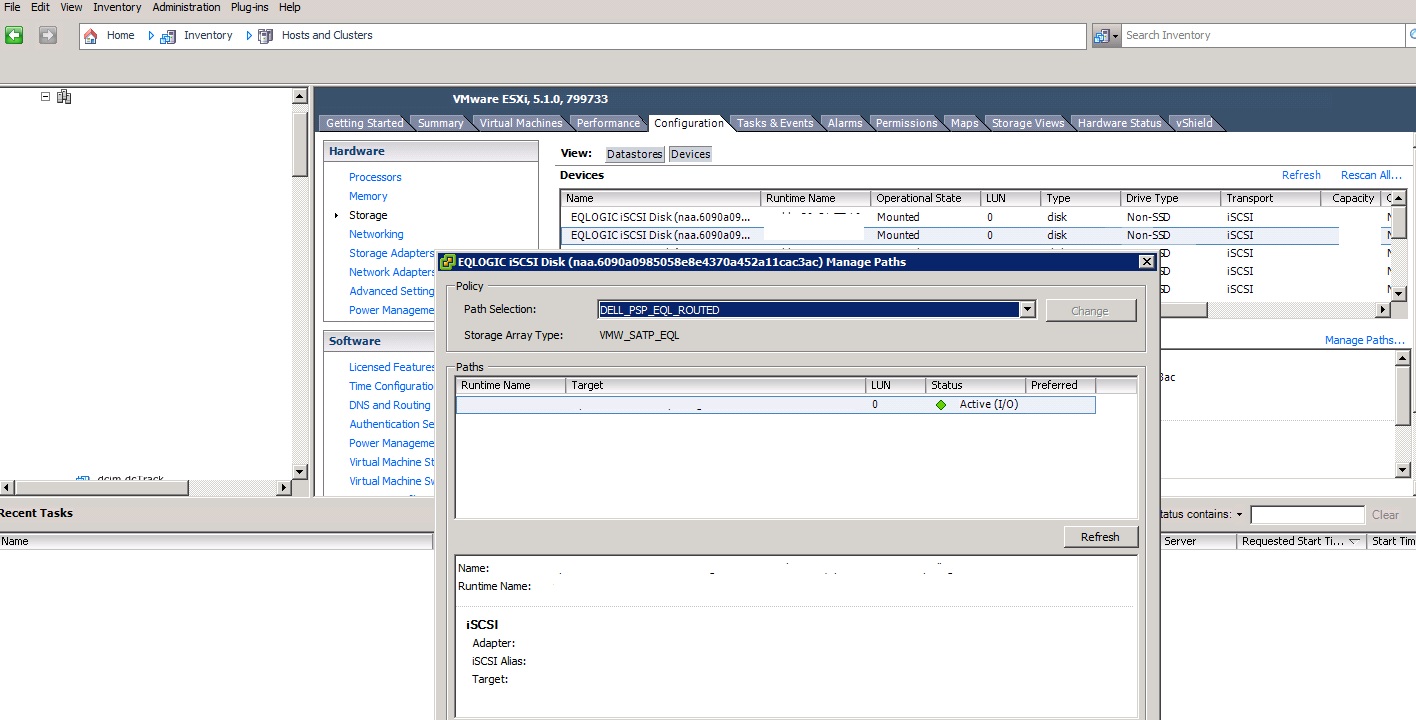
Task: Sort paths by Target column
Action: [x=715, y=385]
